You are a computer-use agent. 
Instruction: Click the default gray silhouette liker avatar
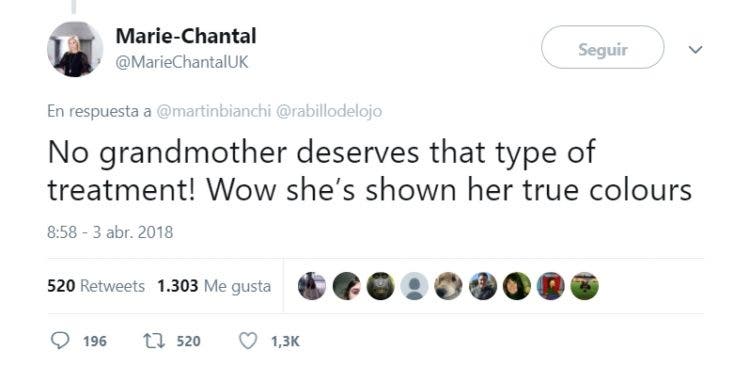point(415,286)
